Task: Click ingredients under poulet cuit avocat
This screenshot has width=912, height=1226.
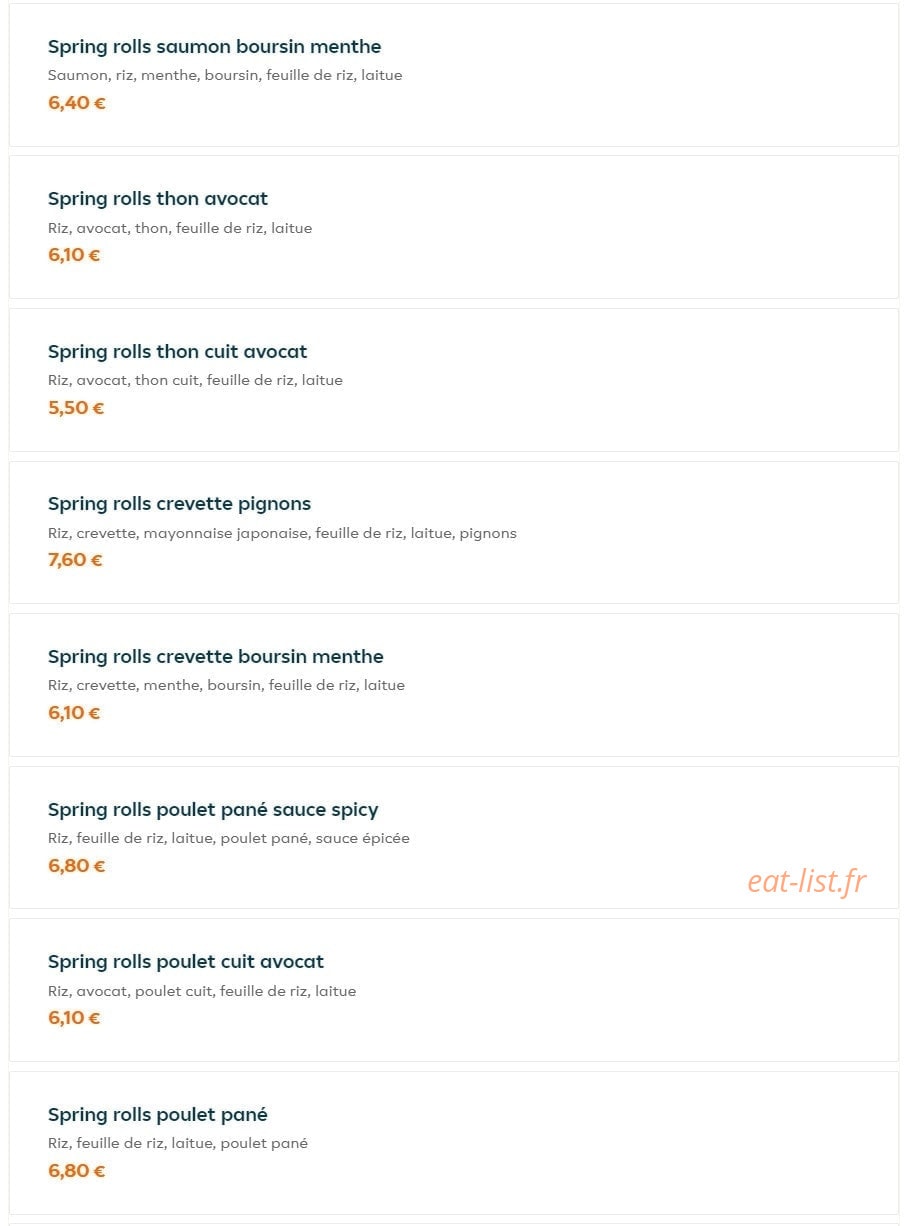Action: click(202, 991)
